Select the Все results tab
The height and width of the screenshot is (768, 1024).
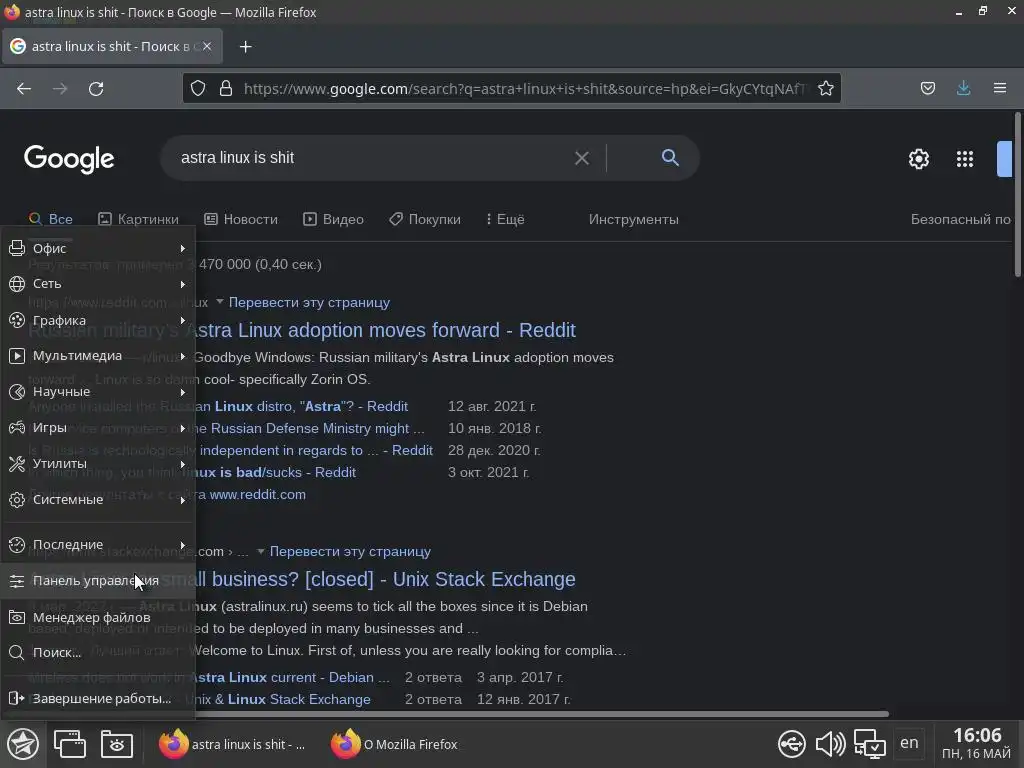click(x=51, y=219)
